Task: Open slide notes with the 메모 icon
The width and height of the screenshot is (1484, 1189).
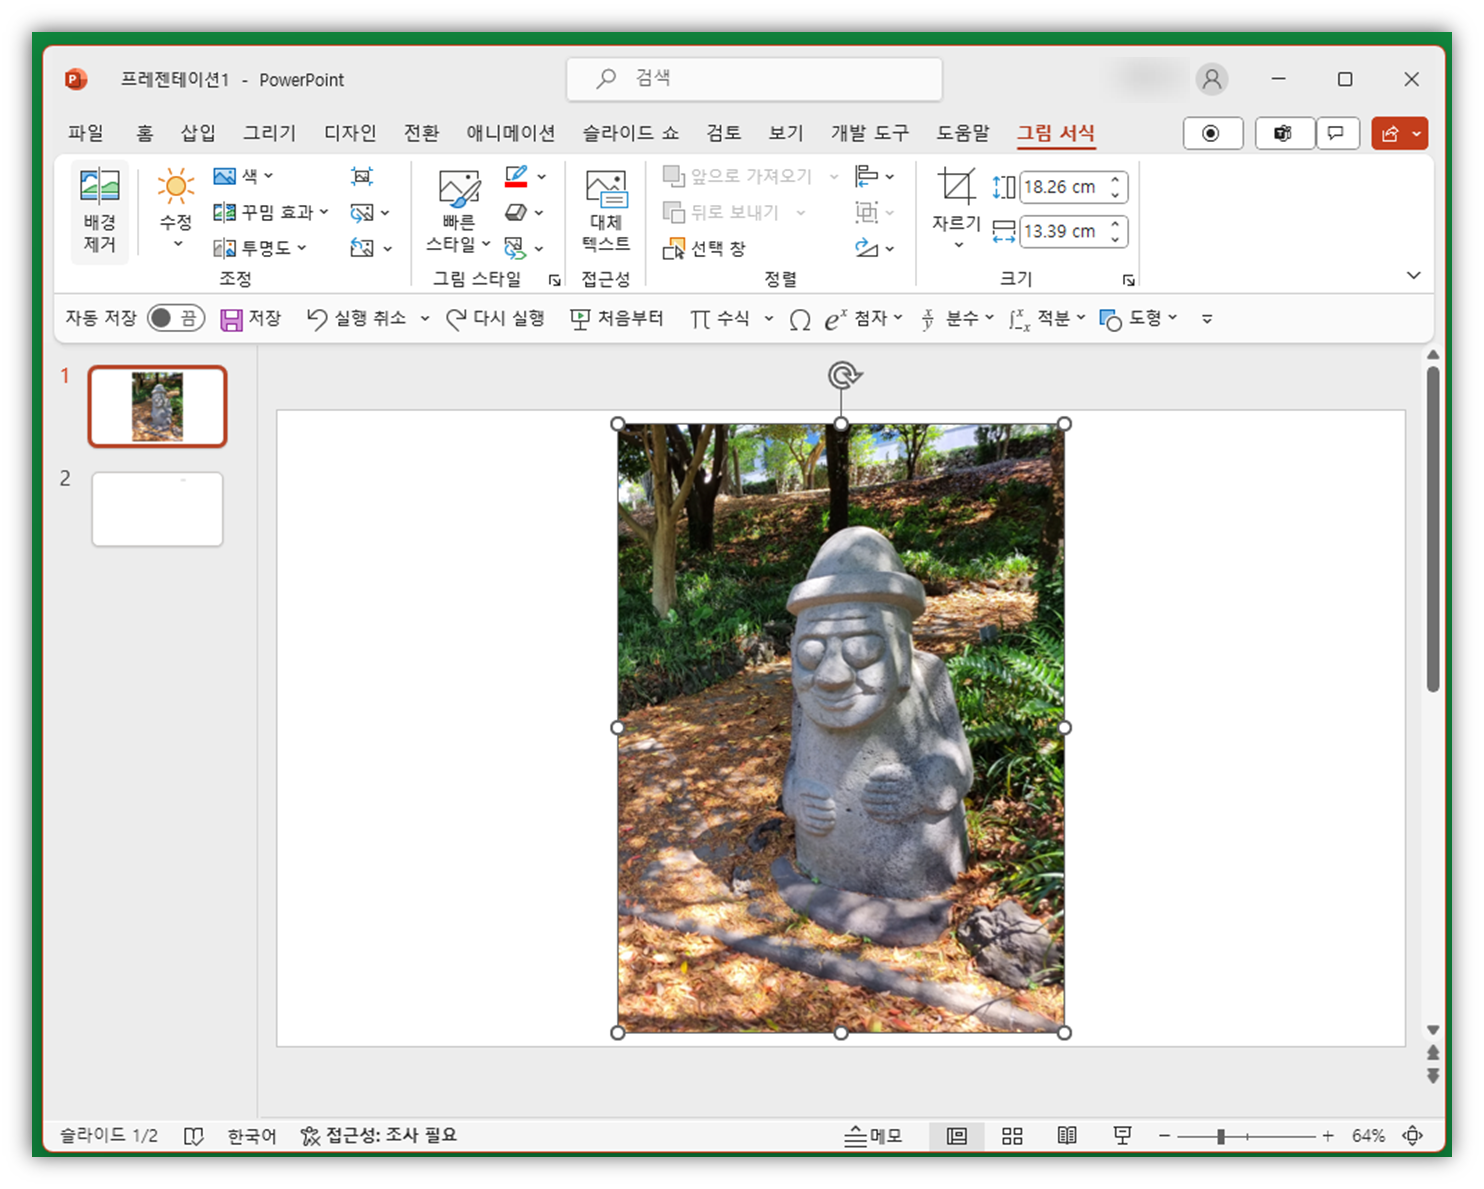Action: [x=874, y=1135]
